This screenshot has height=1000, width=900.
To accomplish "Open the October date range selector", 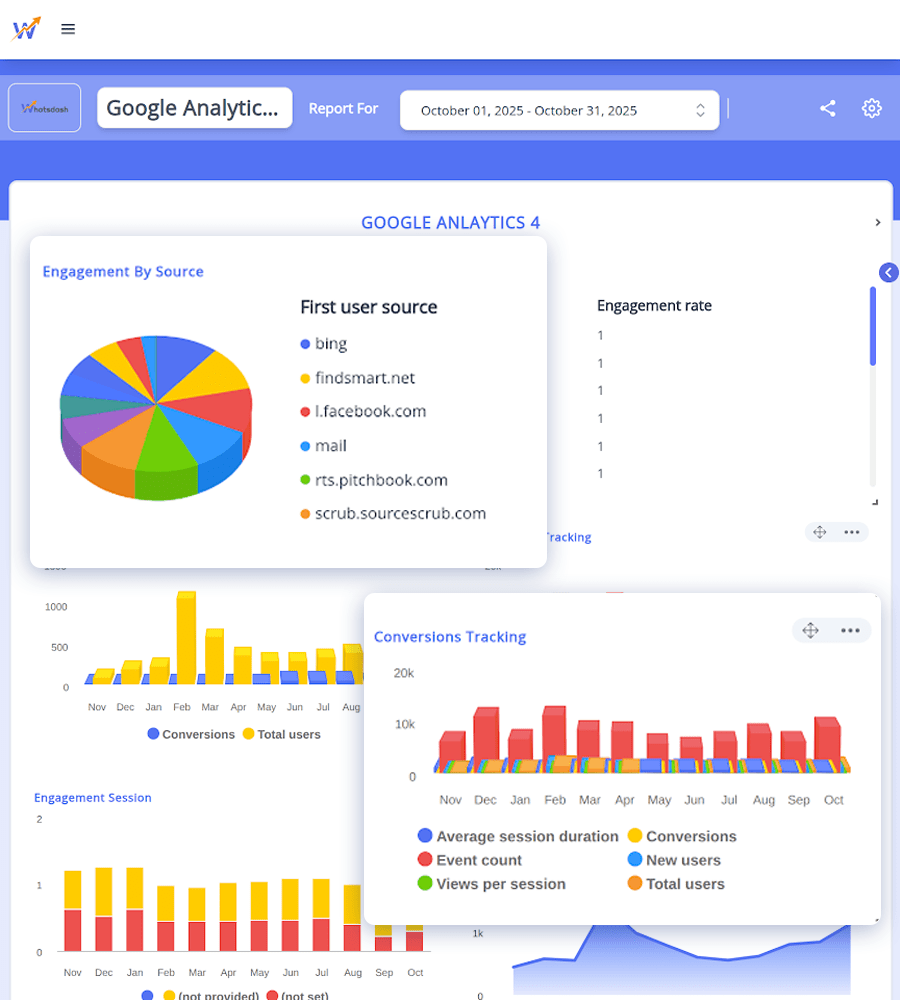I will 559,110.
